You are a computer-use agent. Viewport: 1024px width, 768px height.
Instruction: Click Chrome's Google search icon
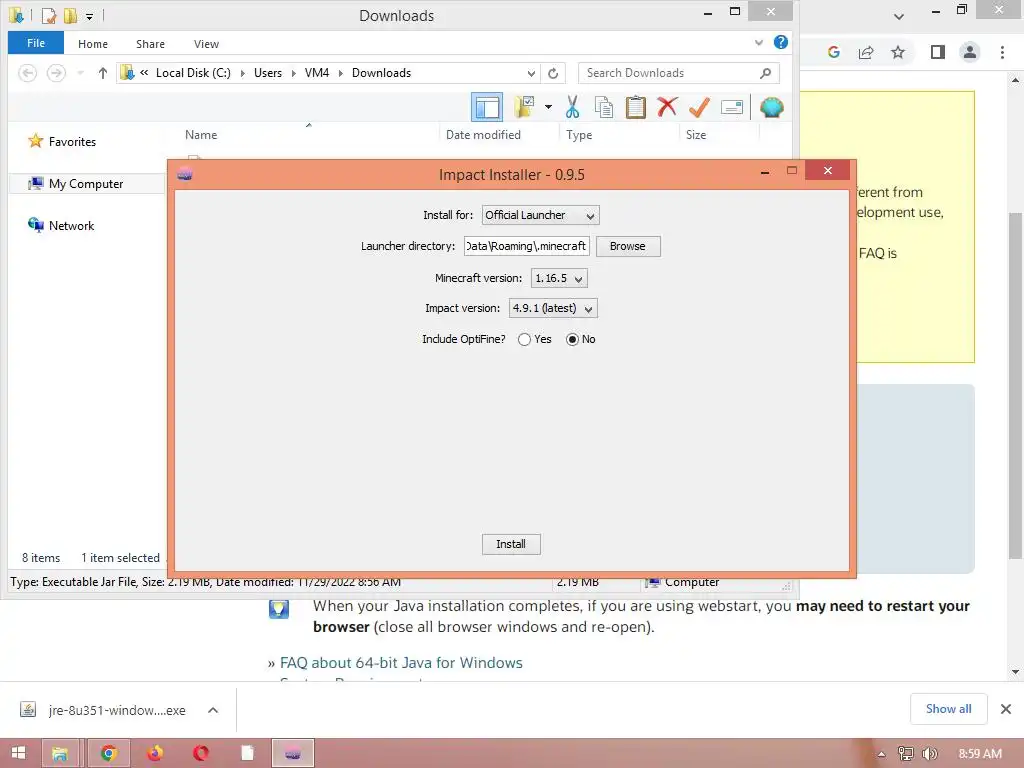click(x=833, y=52)
